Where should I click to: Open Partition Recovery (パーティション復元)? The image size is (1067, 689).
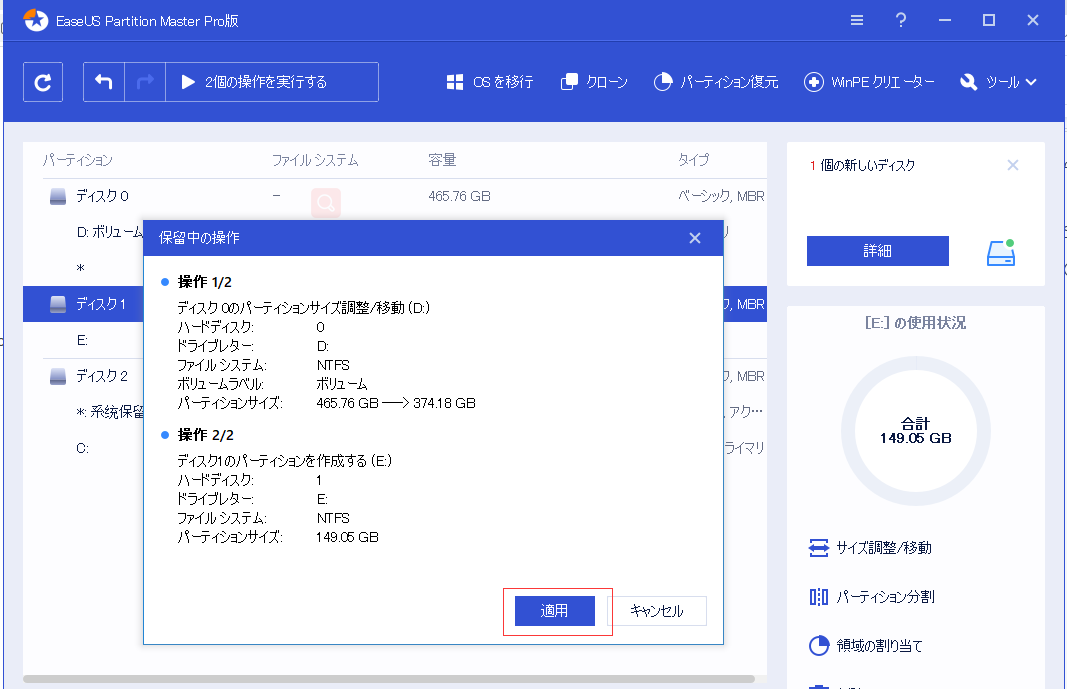(716, 82)
